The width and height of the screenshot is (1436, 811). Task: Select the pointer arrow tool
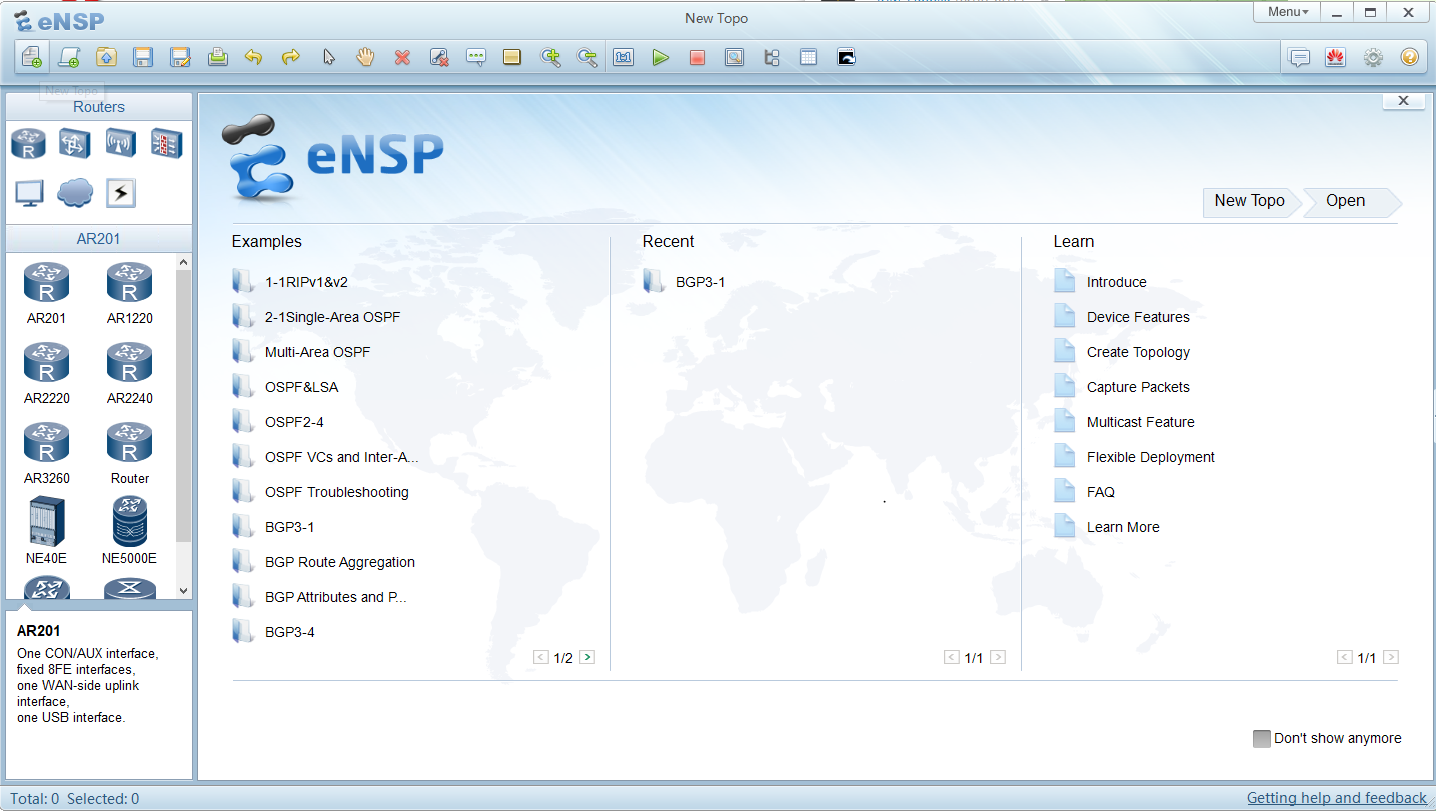pyautogui.click(x=328, y=58)
